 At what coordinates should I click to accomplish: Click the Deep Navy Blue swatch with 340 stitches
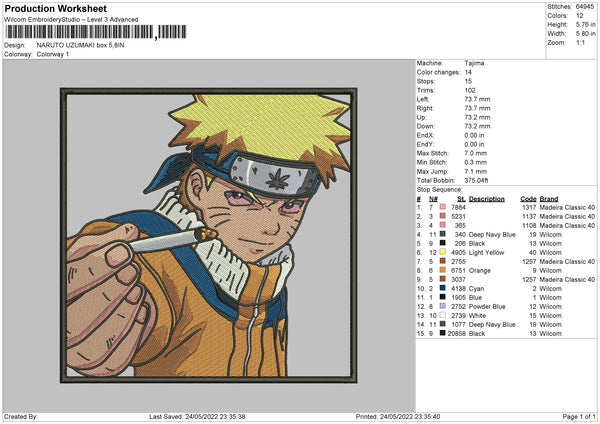pyautogui.click(x=443, y=234)
